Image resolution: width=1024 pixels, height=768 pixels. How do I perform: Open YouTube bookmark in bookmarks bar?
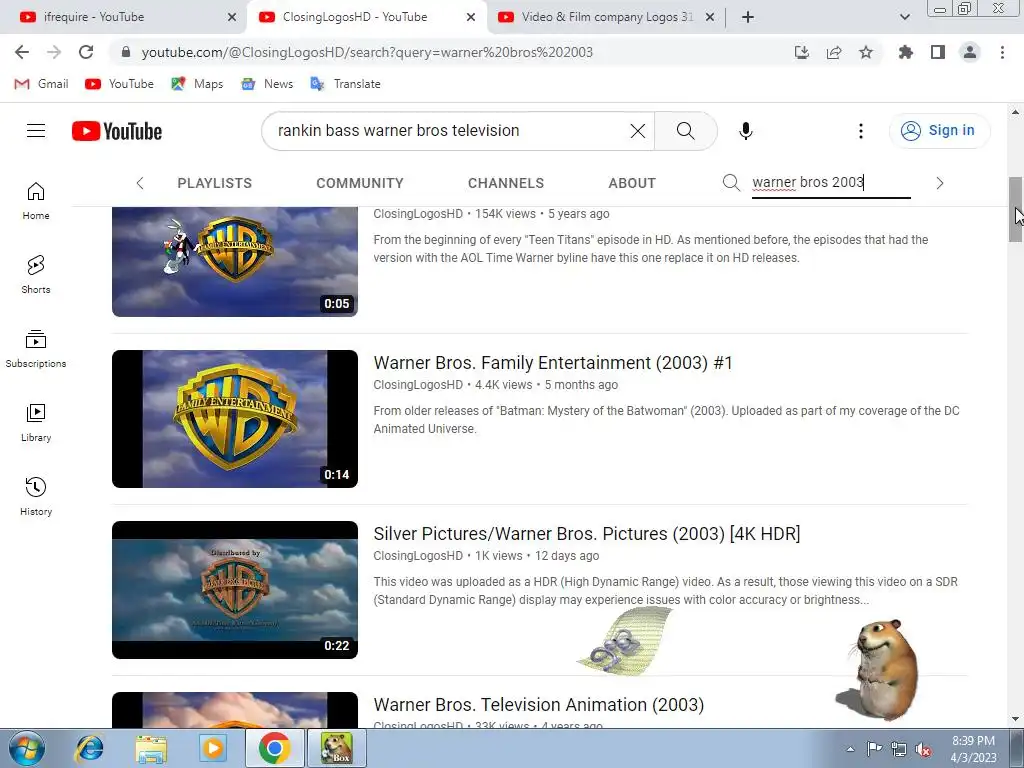[120, 84]
